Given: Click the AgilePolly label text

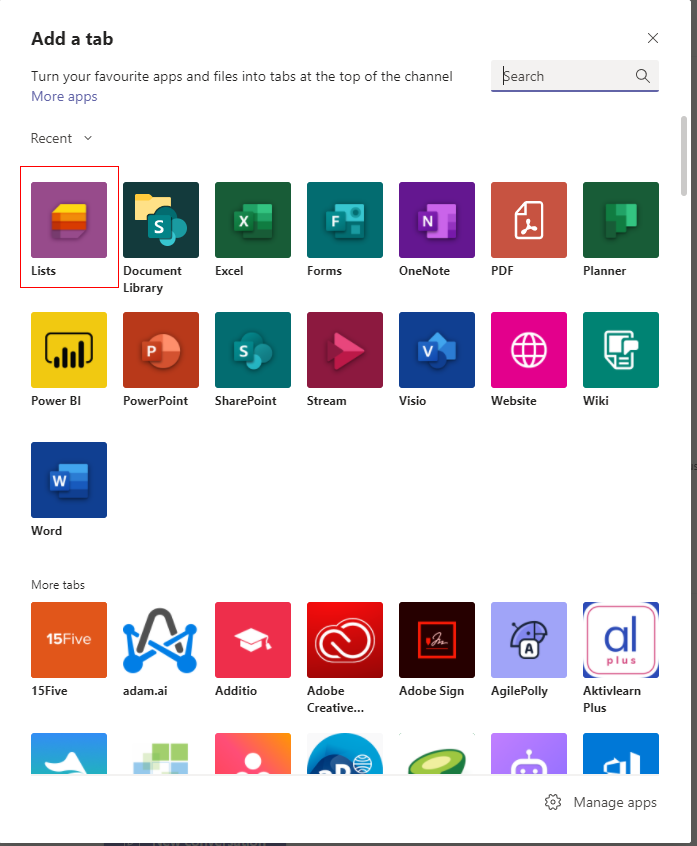Looking at the screenshot, I should (x=519, y=691).
